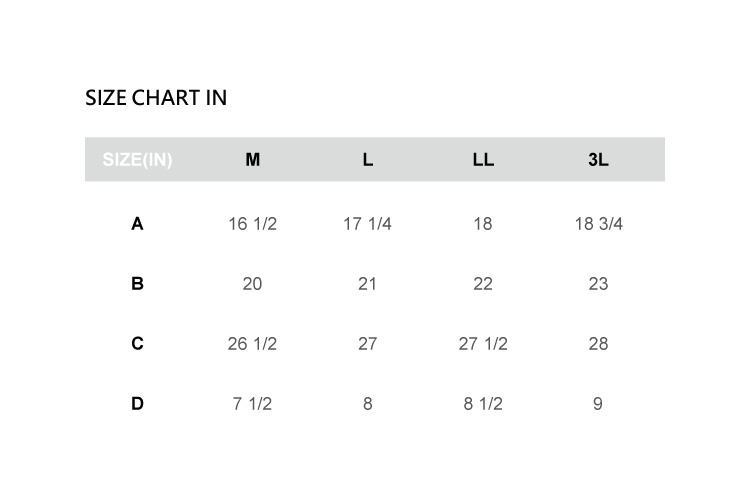
Task: Select value 28 in row C
Action: pos(598,344)
